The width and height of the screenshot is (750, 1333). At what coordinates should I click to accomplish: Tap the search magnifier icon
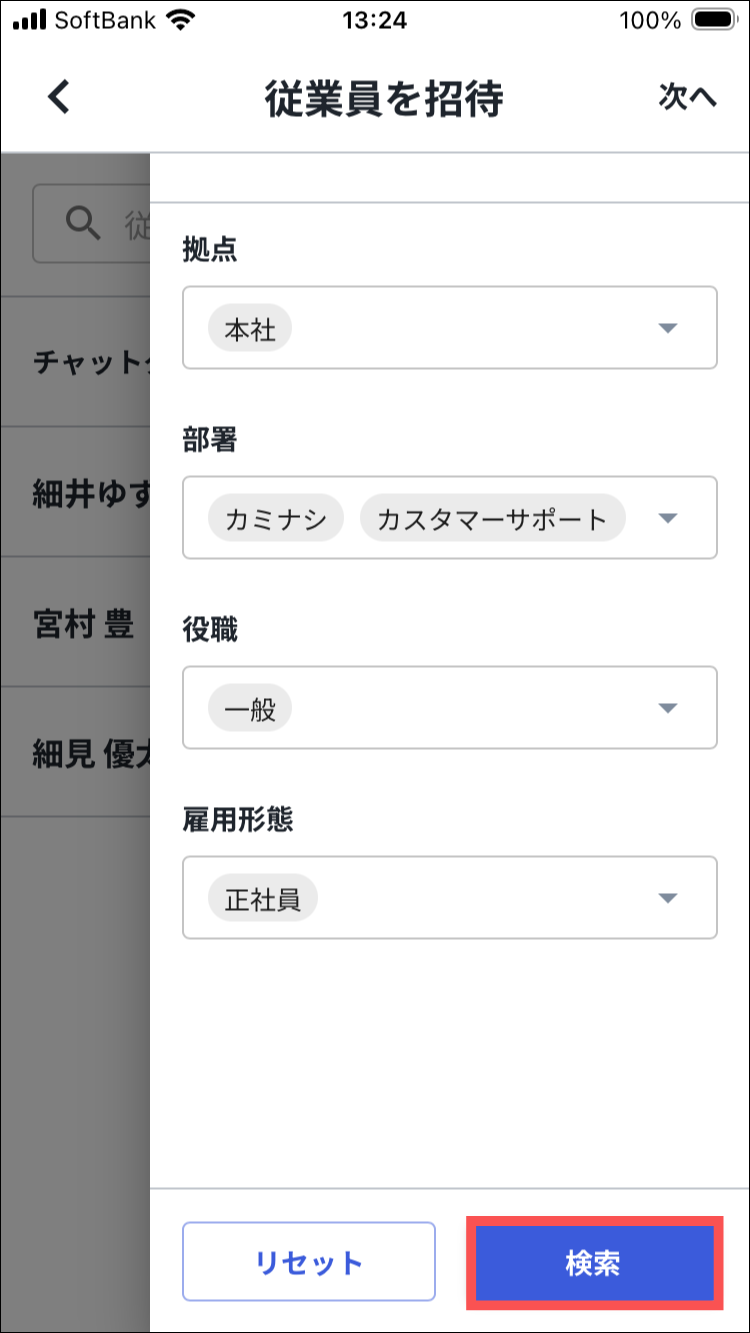pyautogui.click(x=83, y=222)
